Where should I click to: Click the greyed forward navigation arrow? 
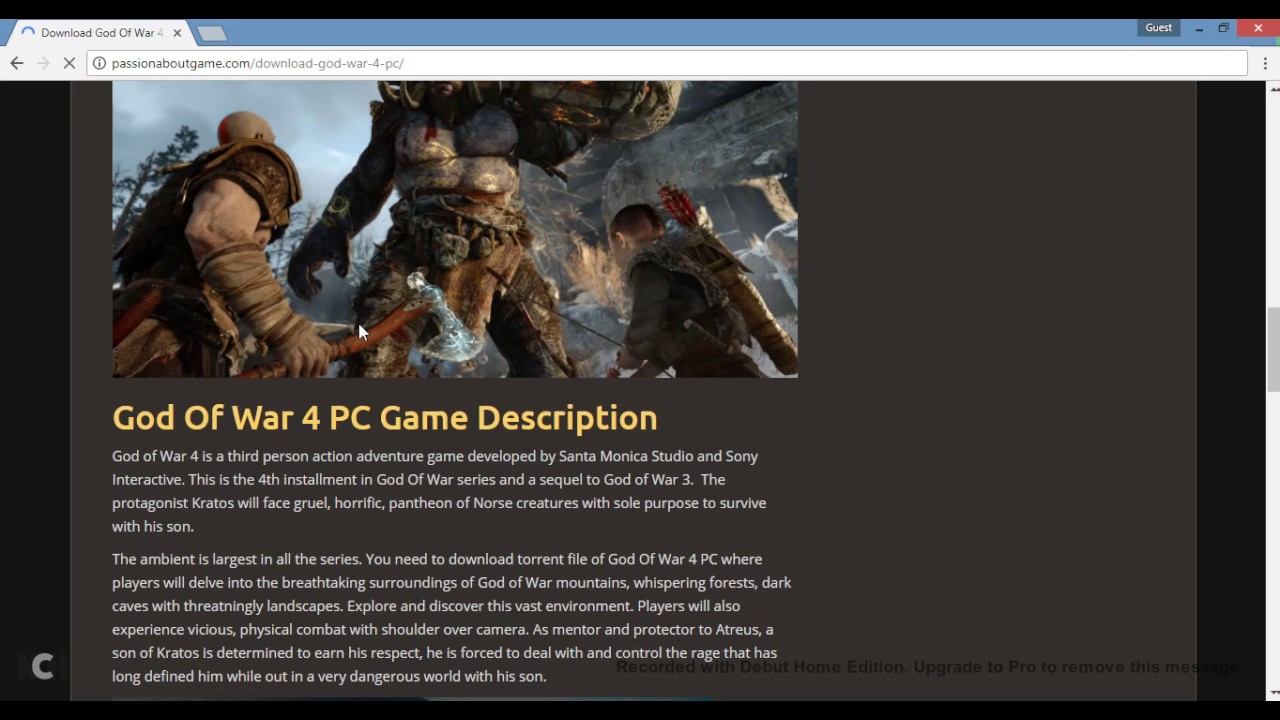tap(43, 63)
